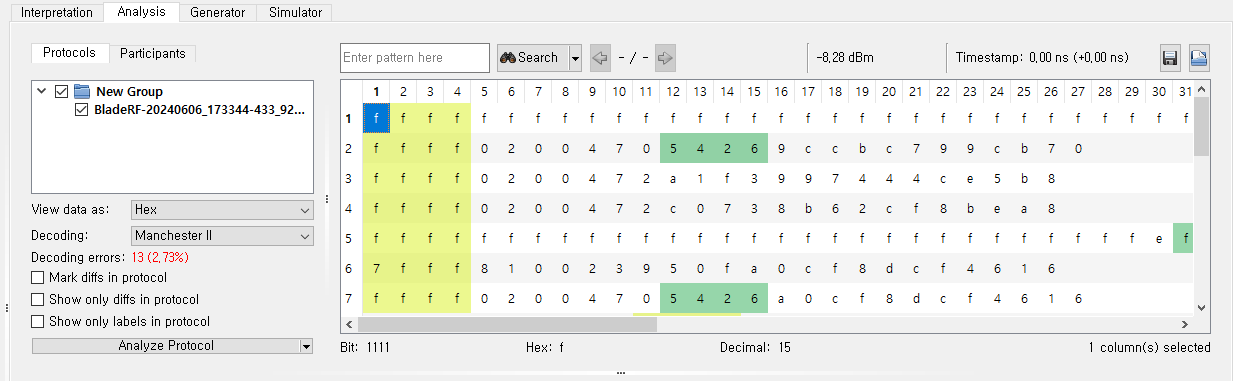This screenshot has height=381, width=1233.
Task: Collapse the New Group tree node
Action: point(41,91)
